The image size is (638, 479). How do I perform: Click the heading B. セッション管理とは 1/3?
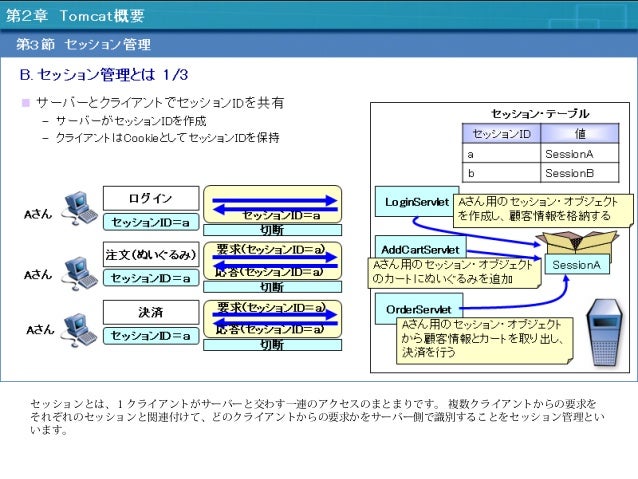pos(104,74)
